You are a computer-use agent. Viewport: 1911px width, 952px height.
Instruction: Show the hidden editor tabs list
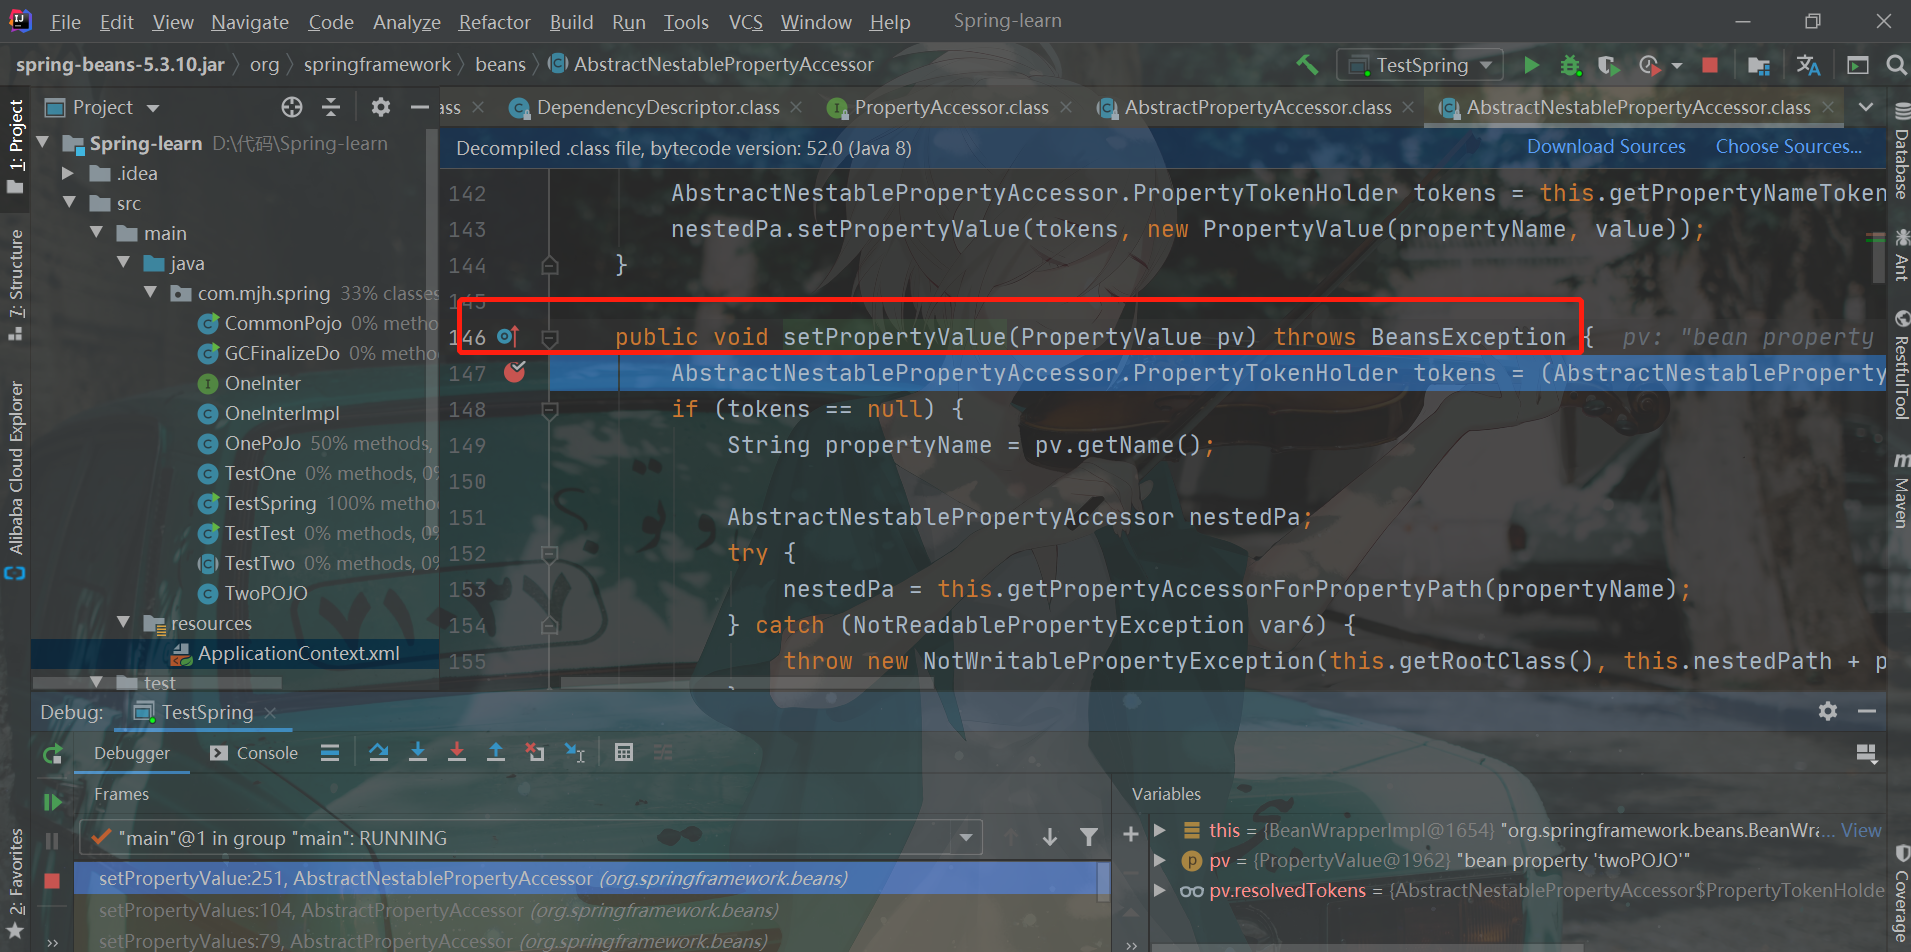pyautogui.click(x=1866, y=107)
